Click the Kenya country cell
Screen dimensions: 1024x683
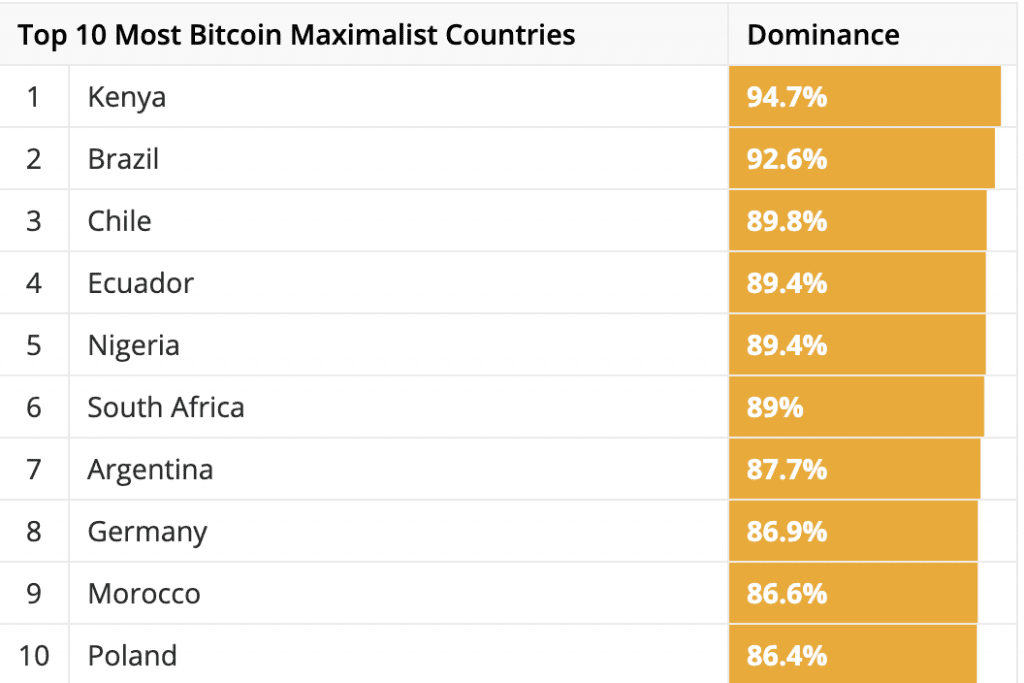tap(127, 97)
